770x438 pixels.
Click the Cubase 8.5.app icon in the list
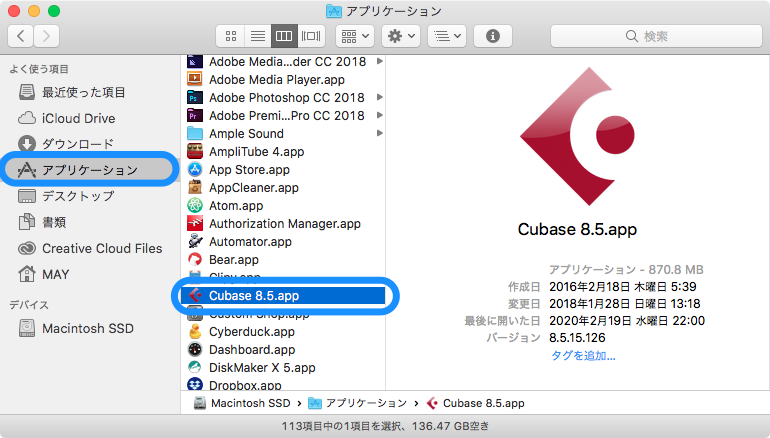click(x=195, y=296)
